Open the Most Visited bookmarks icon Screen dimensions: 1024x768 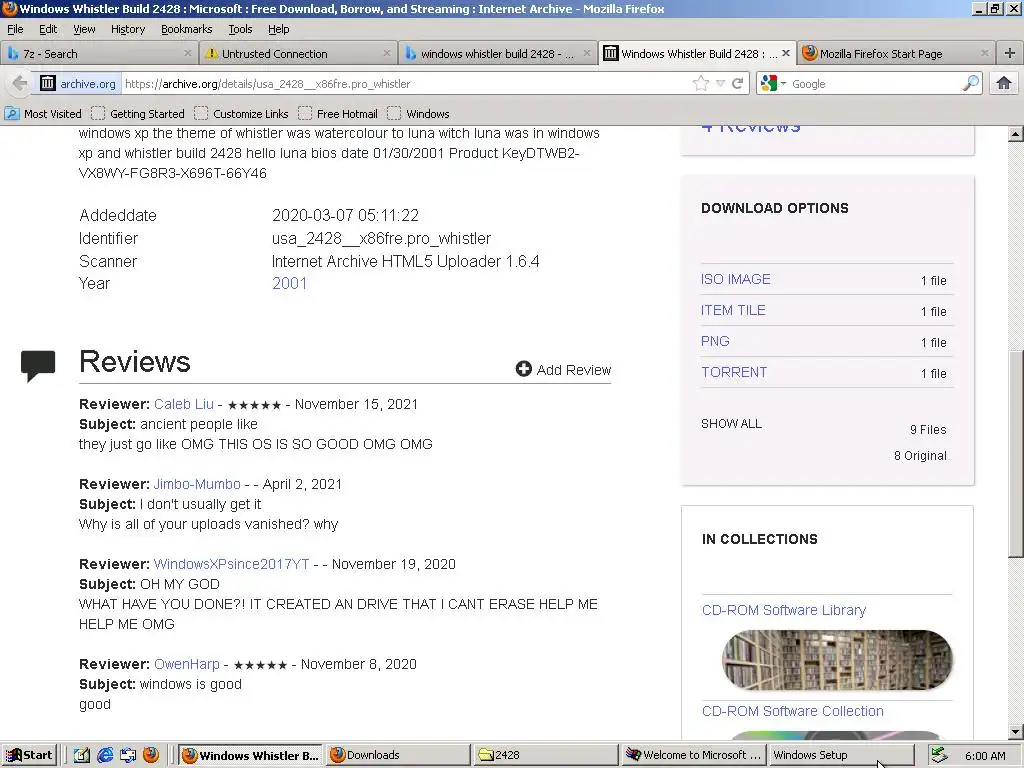[12, 114]
